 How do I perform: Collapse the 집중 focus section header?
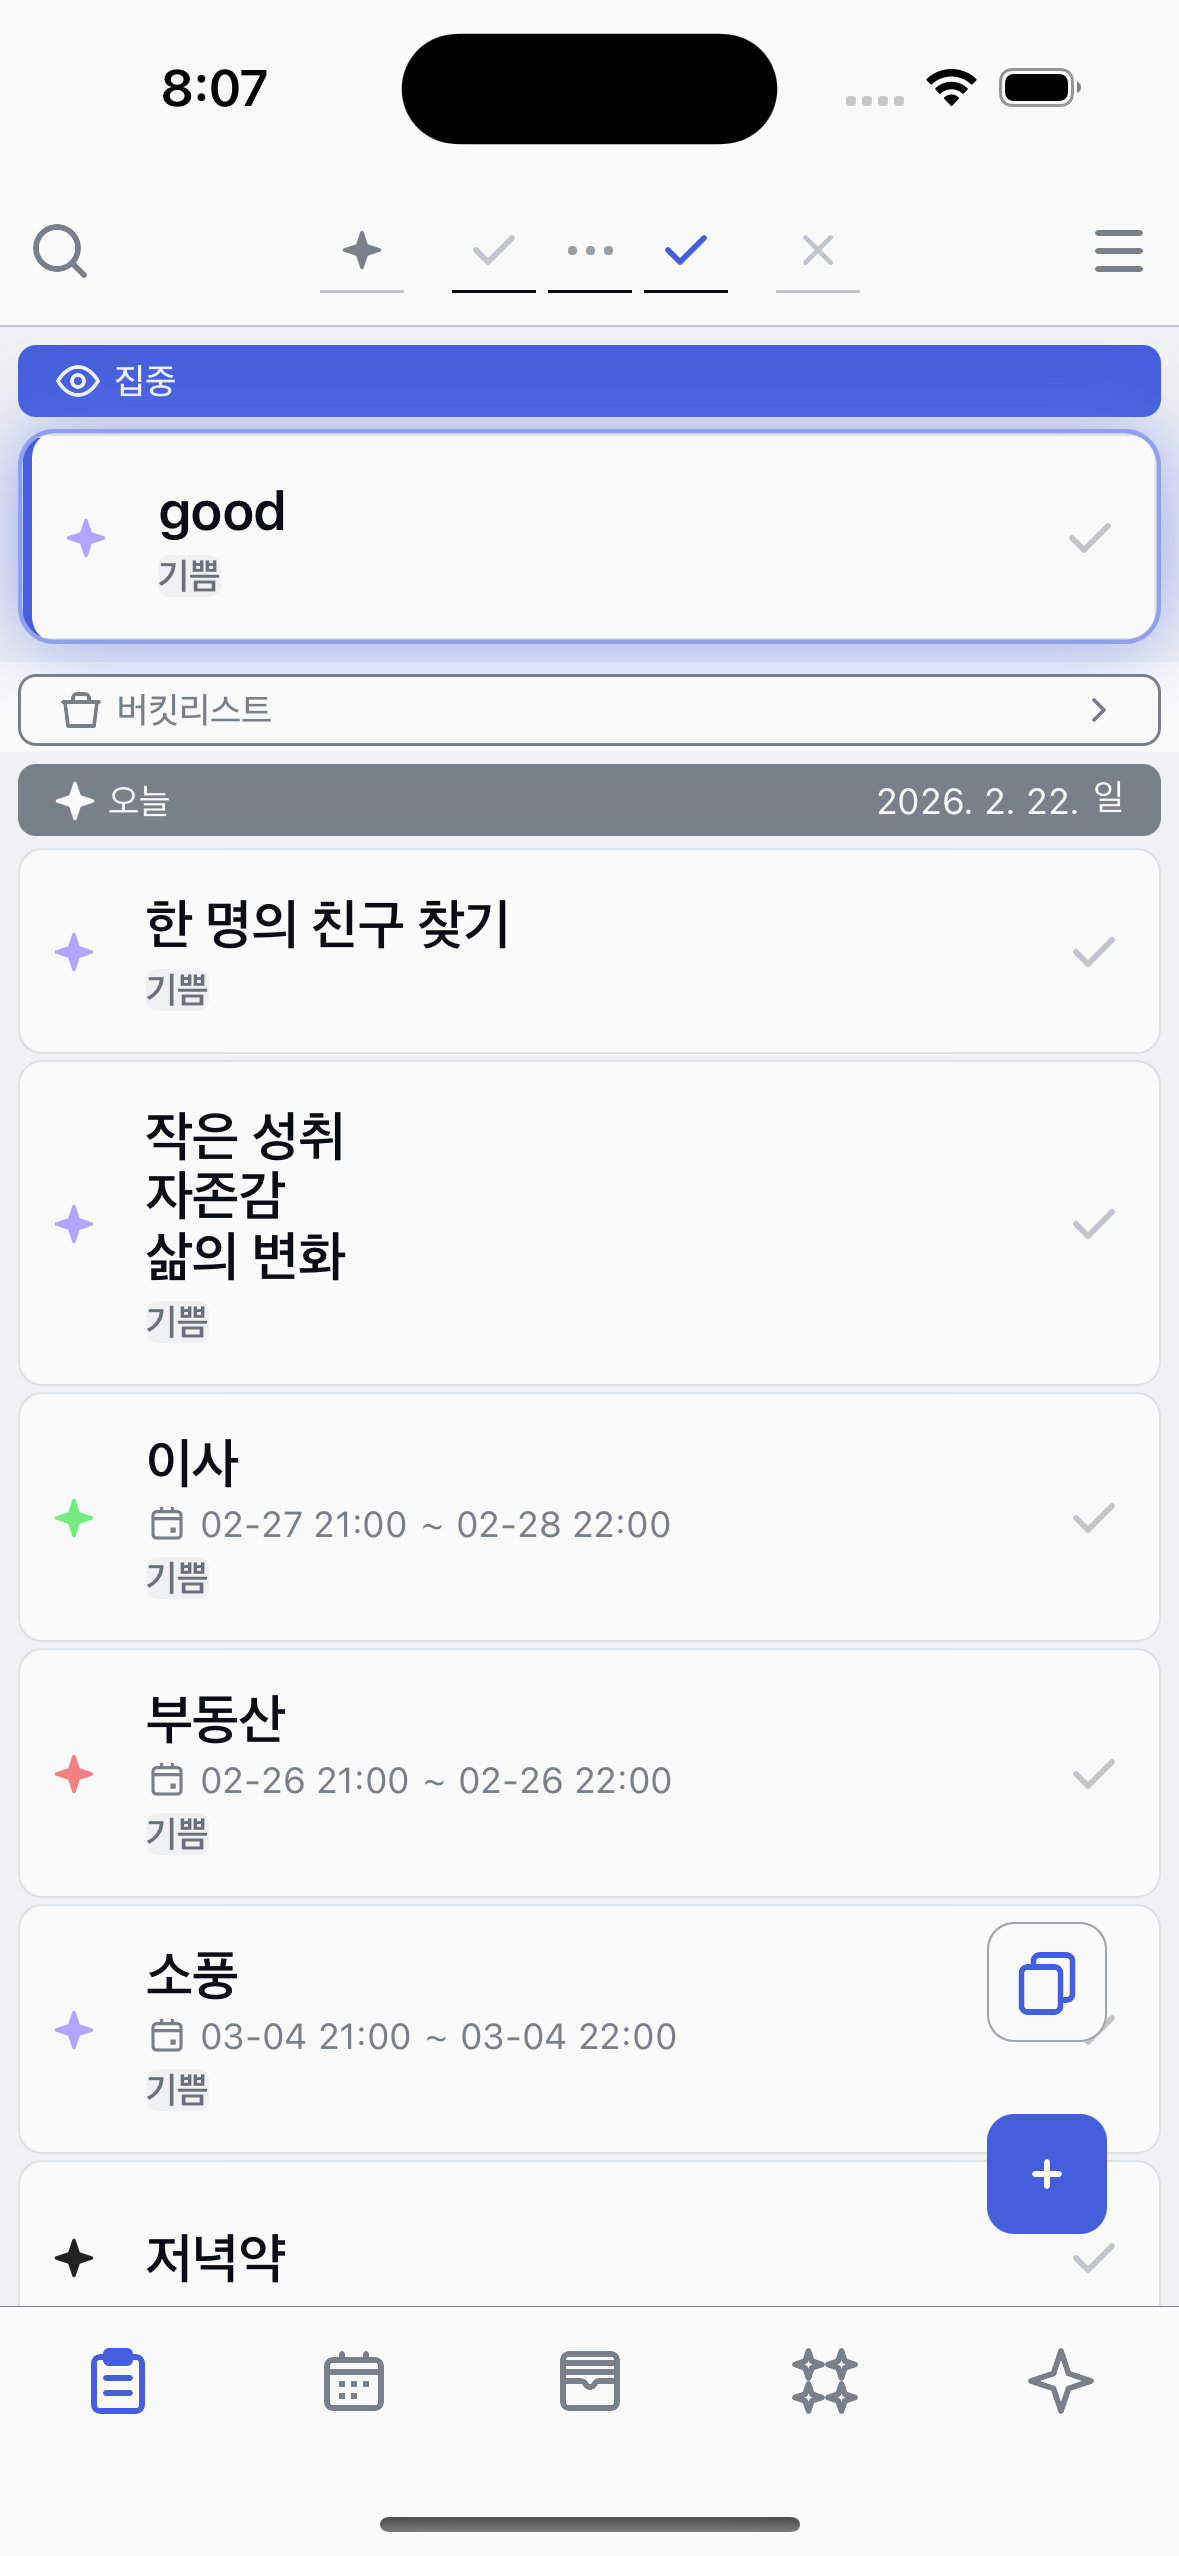click(589, 381)
